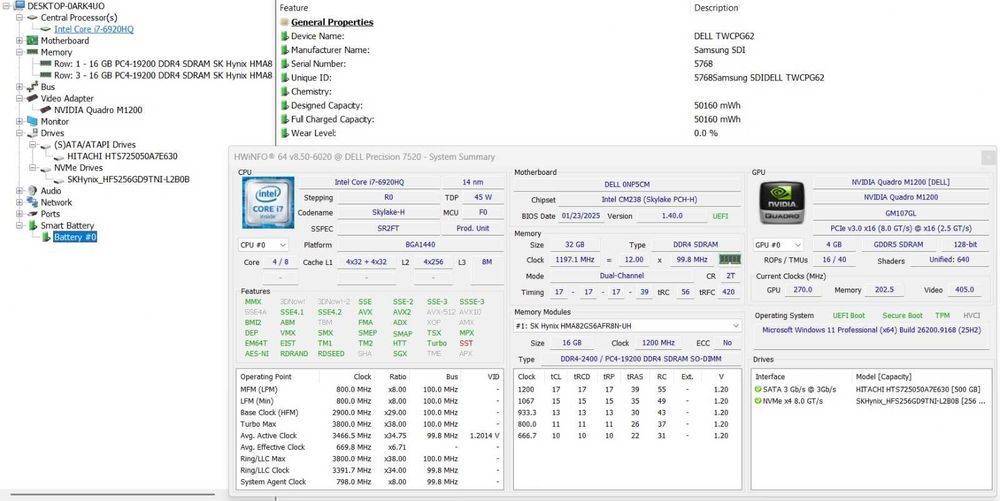1000x501 pixels.
Task: Collapse the Central Processor(s) node
Action: 19,18
